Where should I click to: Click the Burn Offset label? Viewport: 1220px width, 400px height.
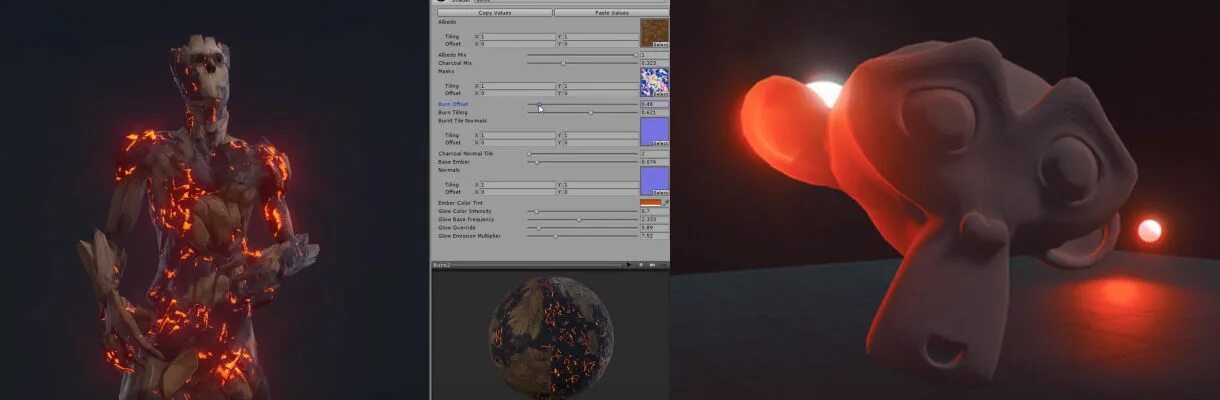(x=453, y=104)
